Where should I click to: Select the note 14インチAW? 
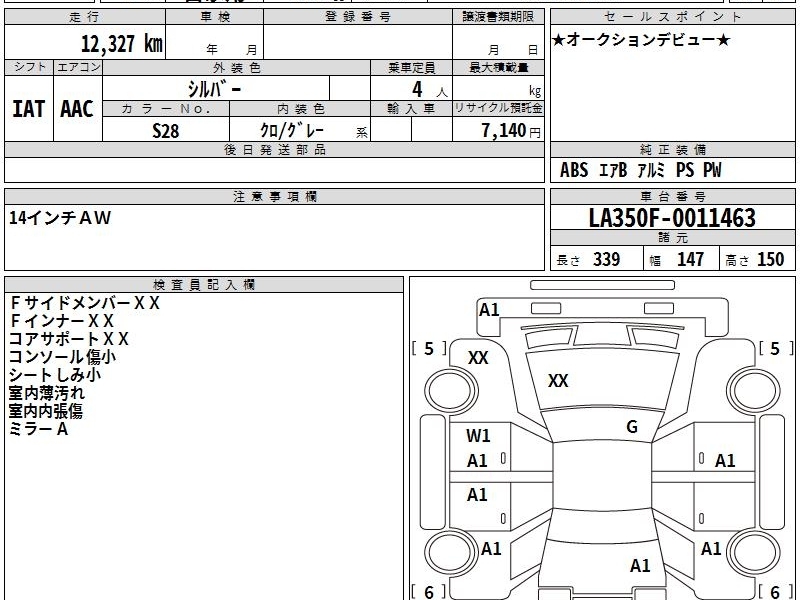pos(60,218)
